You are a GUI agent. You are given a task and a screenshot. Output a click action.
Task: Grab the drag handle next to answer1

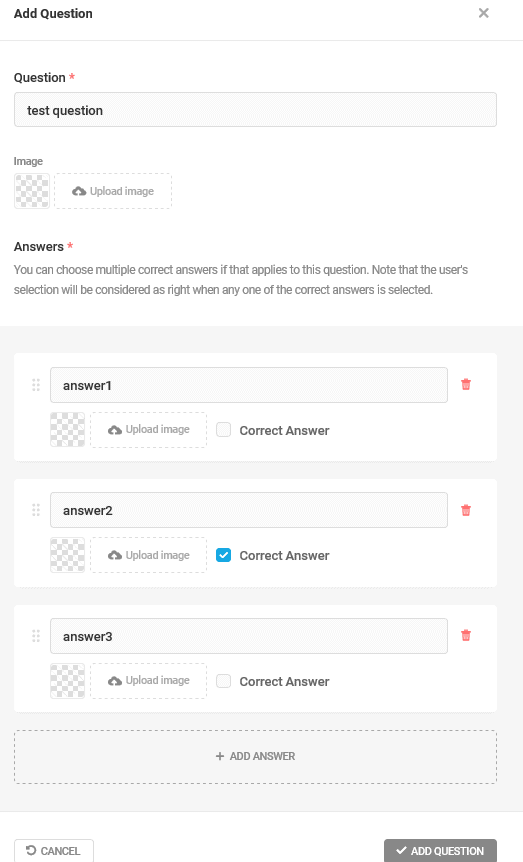(36, 385)
